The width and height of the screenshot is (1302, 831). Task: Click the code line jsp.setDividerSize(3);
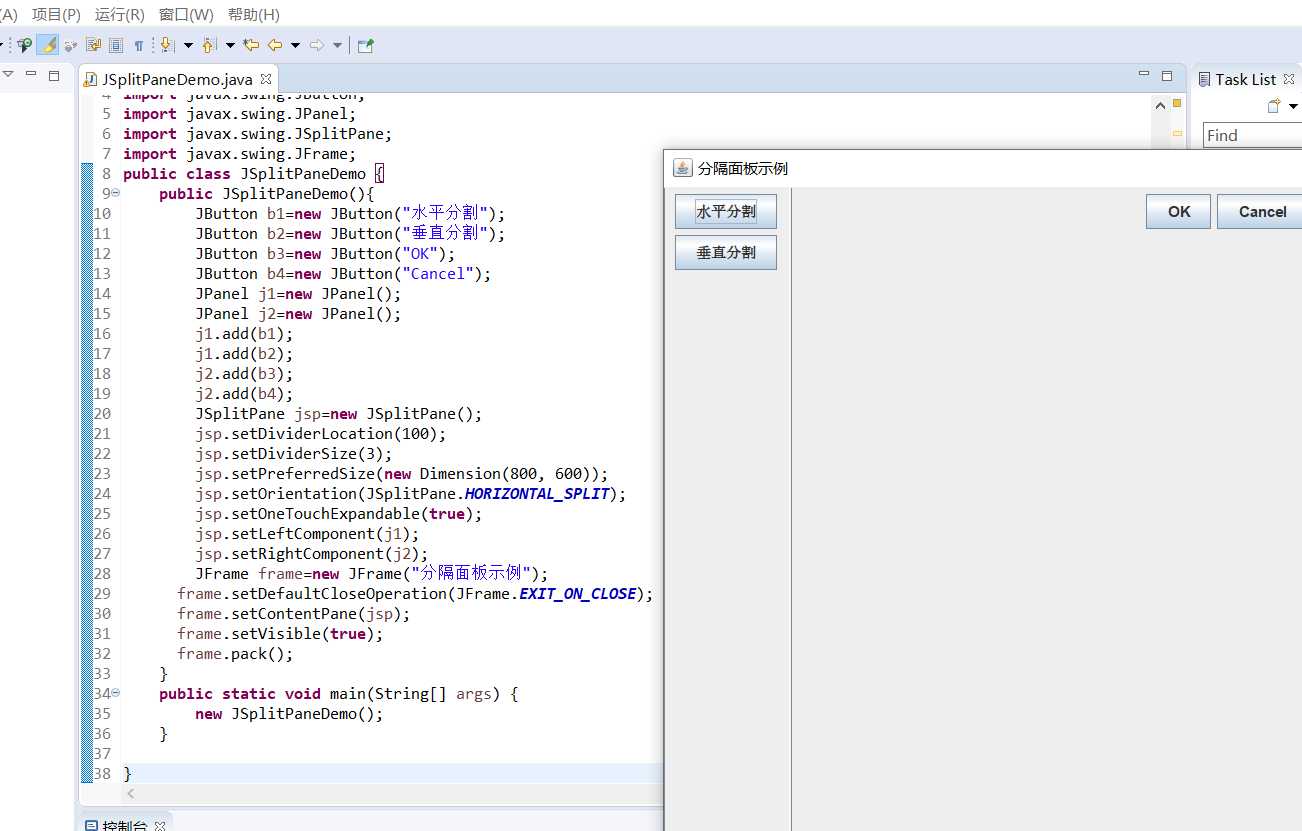pyautogui.click(x=294, y=453)
